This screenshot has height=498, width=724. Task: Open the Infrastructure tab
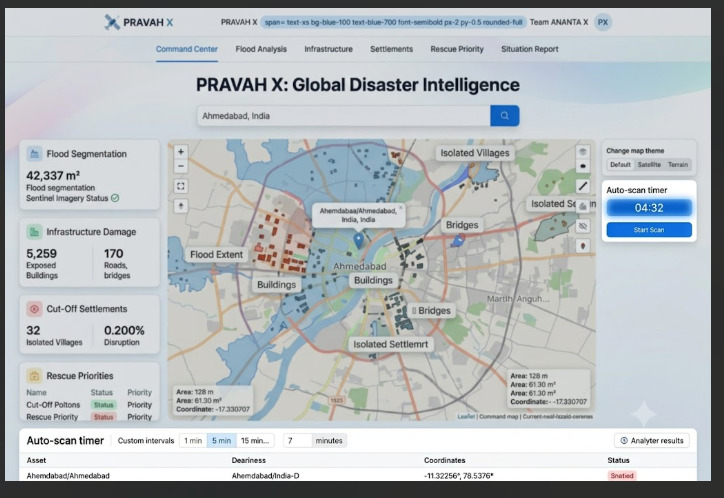pos(328,49)
